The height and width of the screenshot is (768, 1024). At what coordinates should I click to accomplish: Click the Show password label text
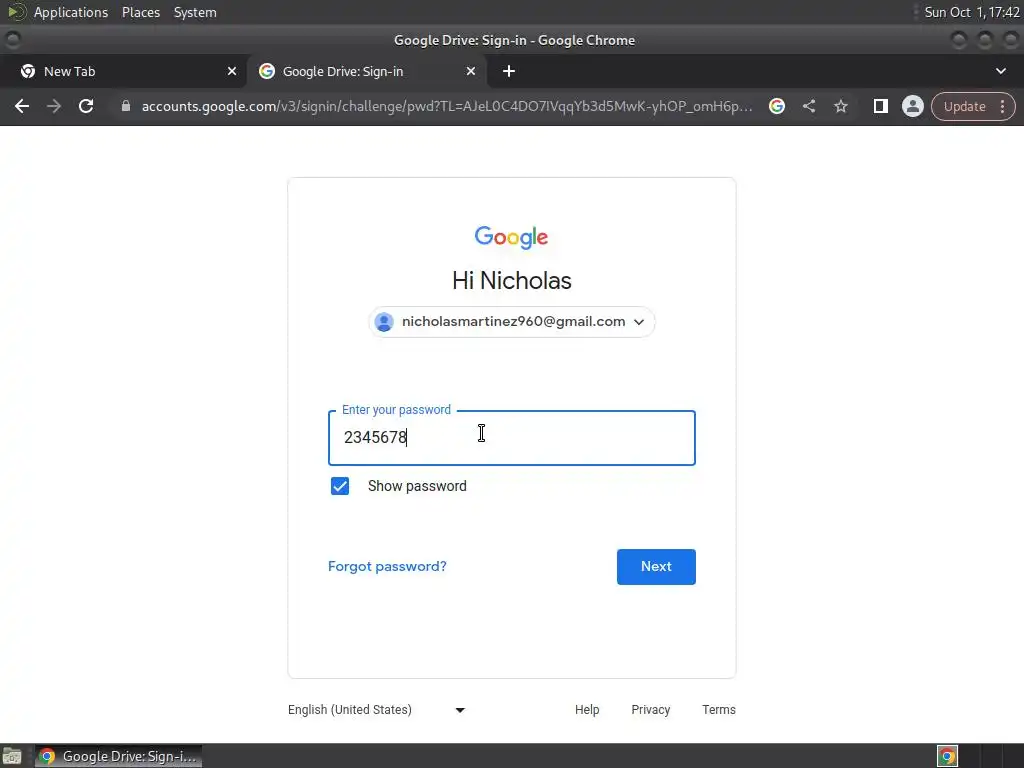(x=417, y=486)
